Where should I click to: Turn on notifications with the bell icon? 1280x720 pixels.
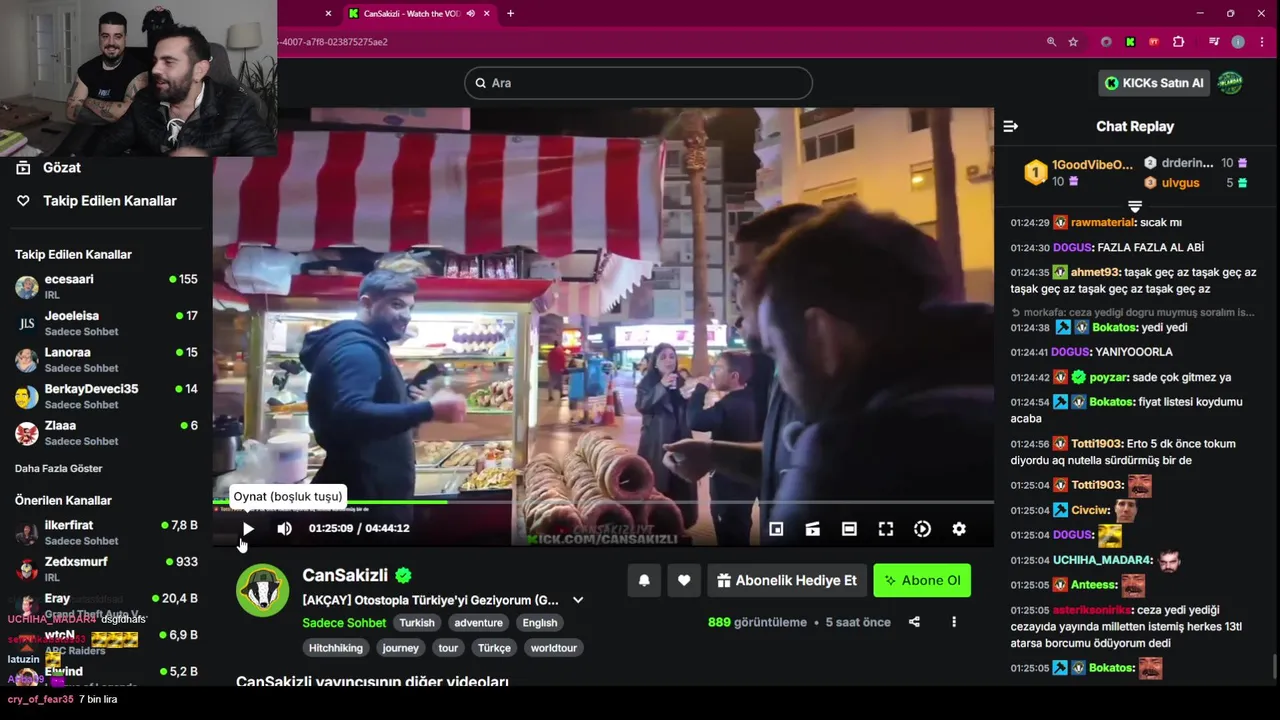click(644, 580)
